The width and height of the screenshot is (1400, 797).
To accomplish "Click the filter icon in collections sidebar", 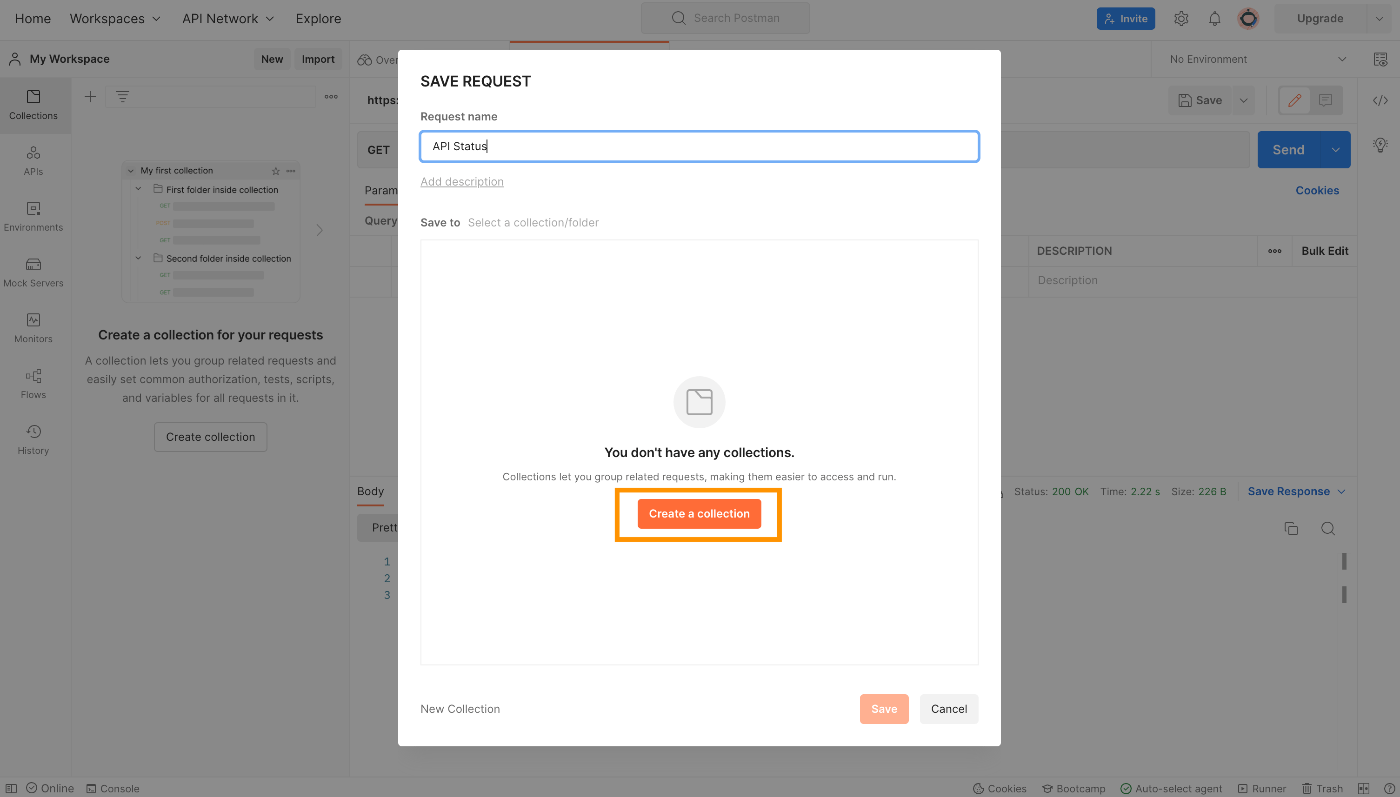I will click(122, 97).
